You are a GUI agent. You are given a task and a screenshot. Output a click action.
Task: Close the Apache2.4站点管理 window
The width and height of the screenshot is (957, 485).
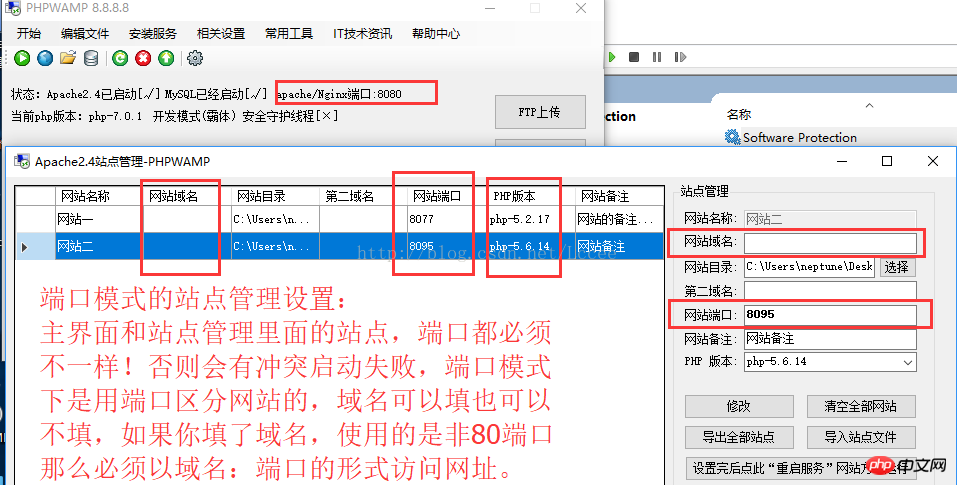(933, 161)
